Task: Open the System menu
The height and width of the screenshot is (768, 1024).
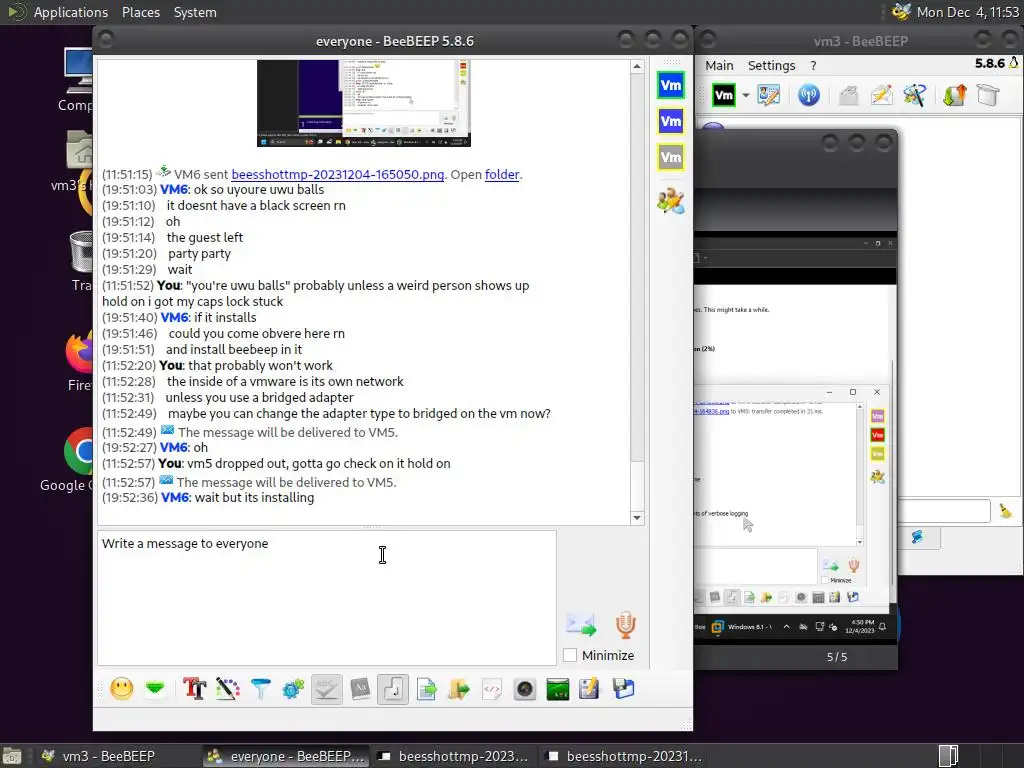Action: 195,12
